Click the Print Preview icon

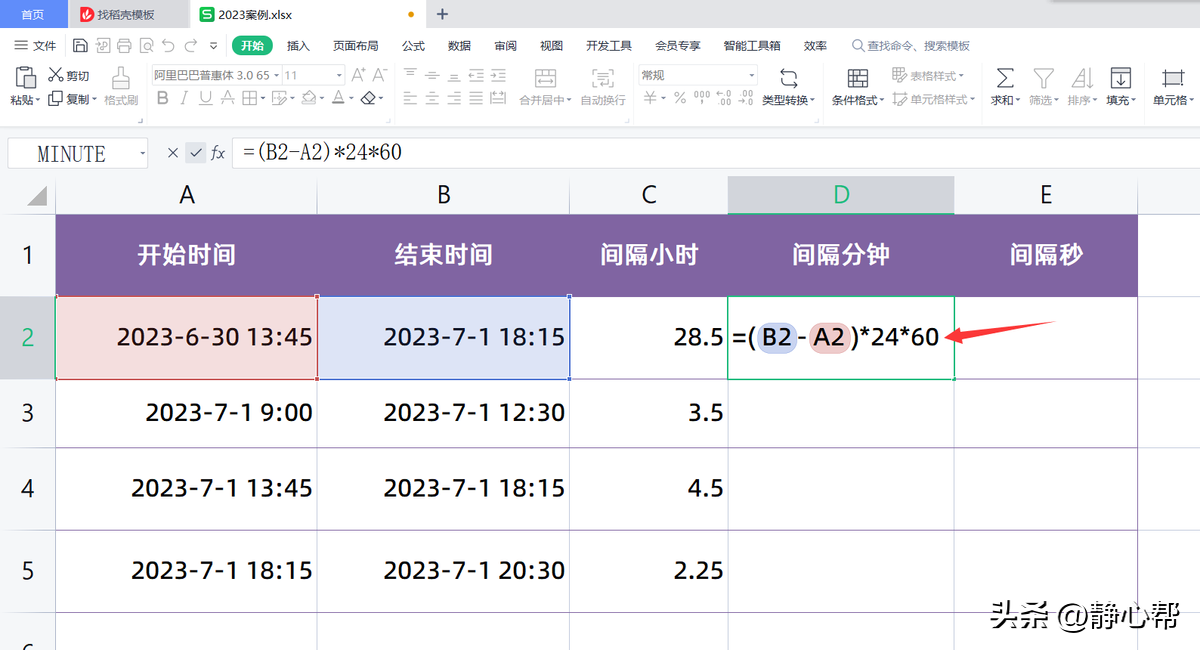146,46
